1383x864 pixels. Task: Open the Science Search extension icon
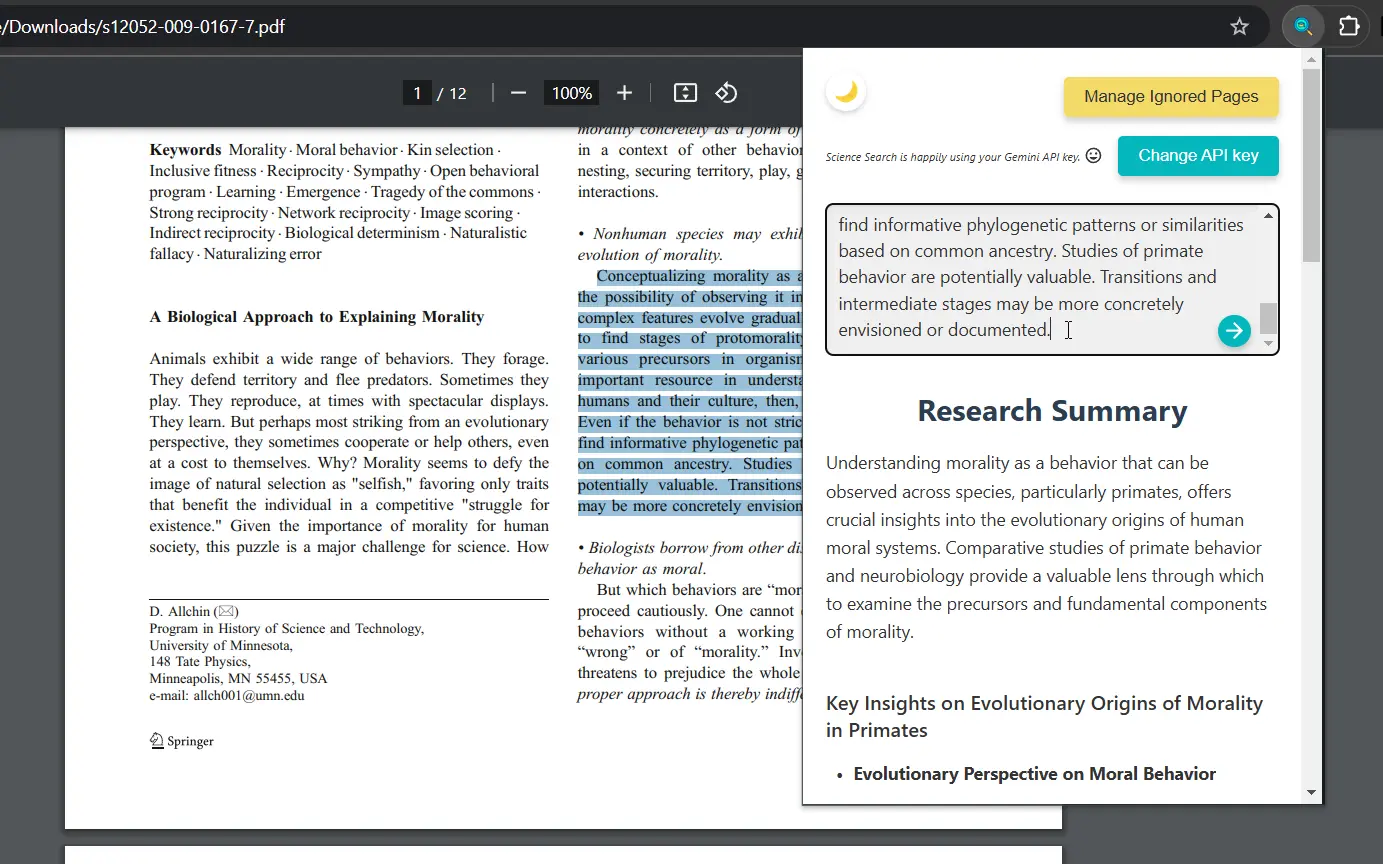(1303, 27)
